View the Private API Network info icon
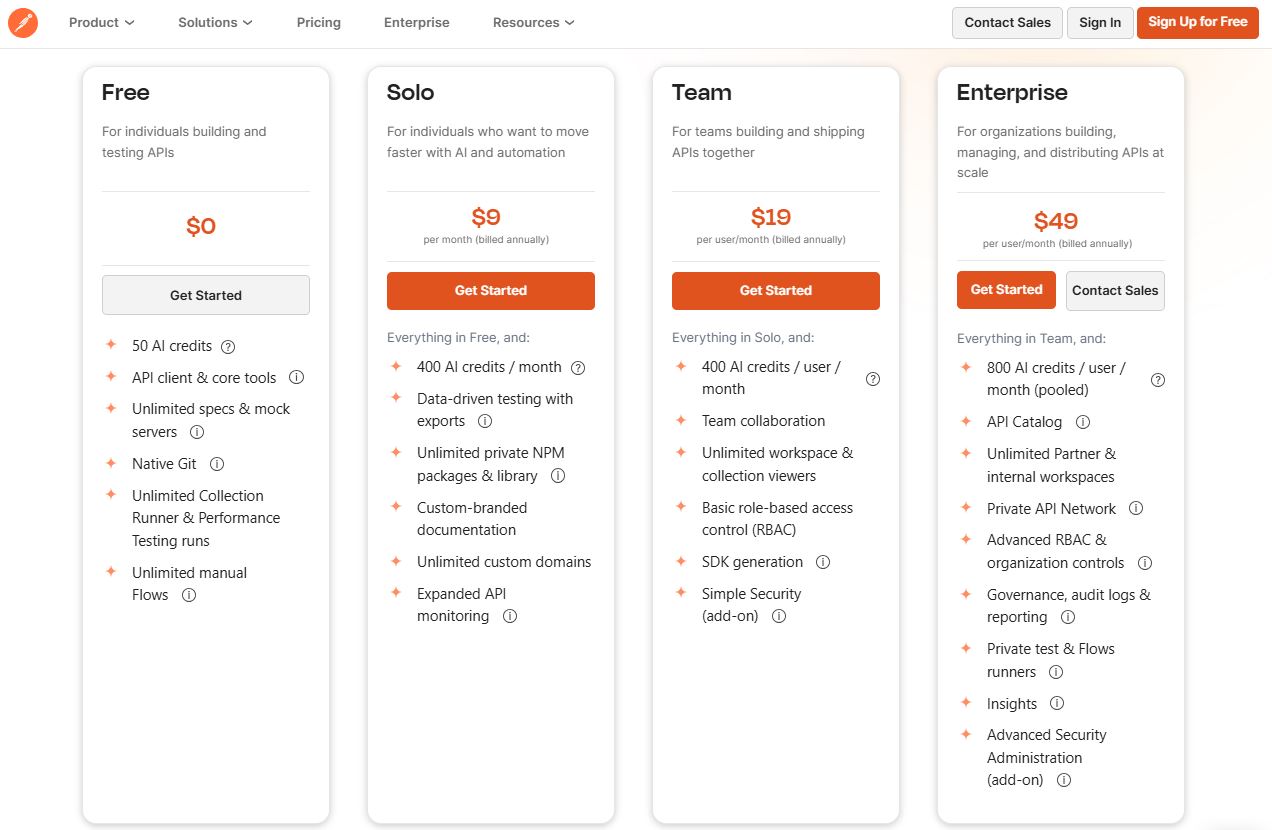Image resolution: width=1272 pixels, height=830 pixels. pyautogui.click(x=1135, y=508)
